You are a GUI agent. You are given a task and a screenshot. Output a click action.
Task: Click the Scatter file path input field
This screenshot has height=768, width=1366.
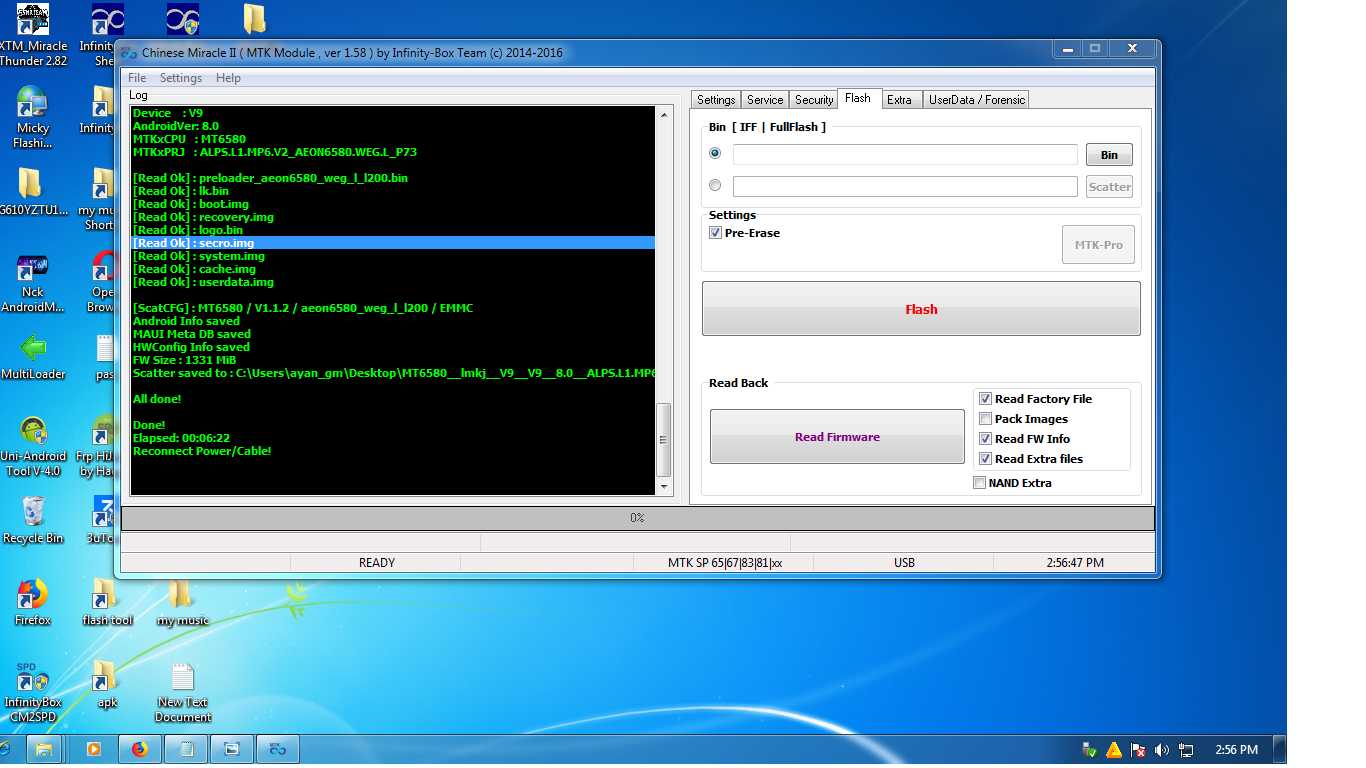[905, 187]
